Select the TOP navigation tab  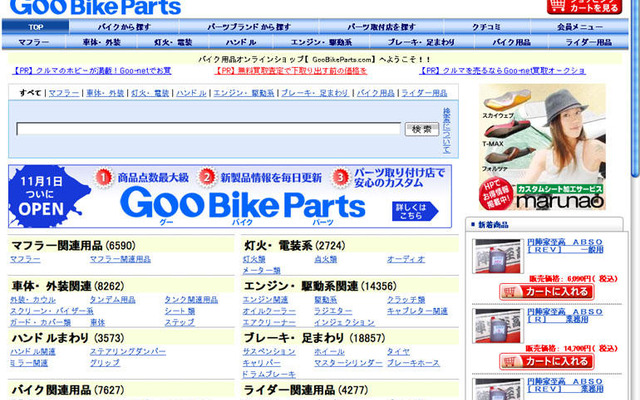(x=36, y=27)
